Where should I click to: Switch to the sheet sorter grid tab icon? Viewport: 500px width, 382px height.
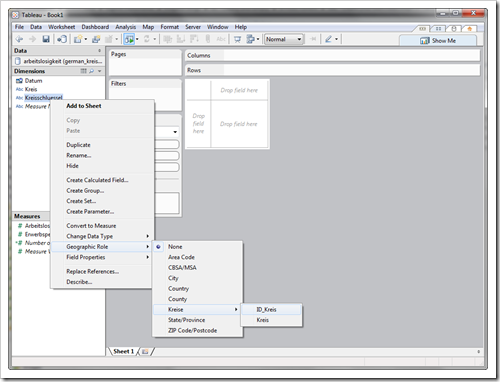[x=438, y=29]
